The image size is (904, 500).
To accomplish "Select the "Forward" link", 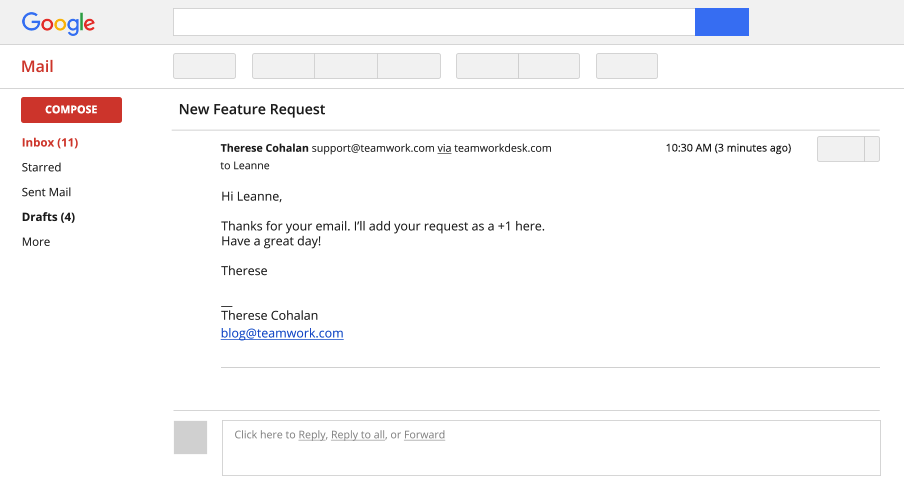I will click(424, 435).
